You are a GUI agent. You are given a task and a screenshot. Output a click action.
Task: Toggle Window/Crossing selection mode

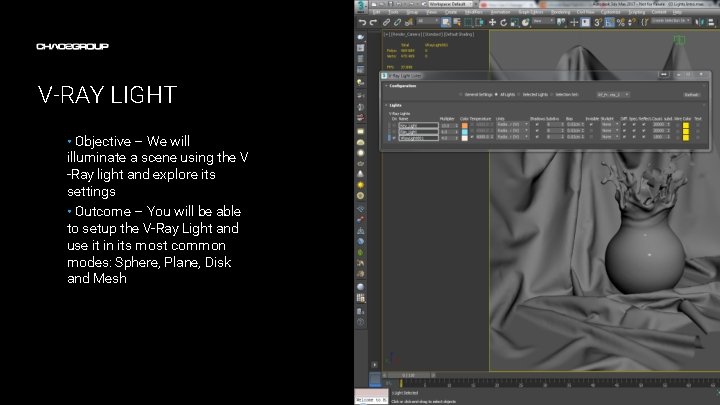click(x=479, y=22)
